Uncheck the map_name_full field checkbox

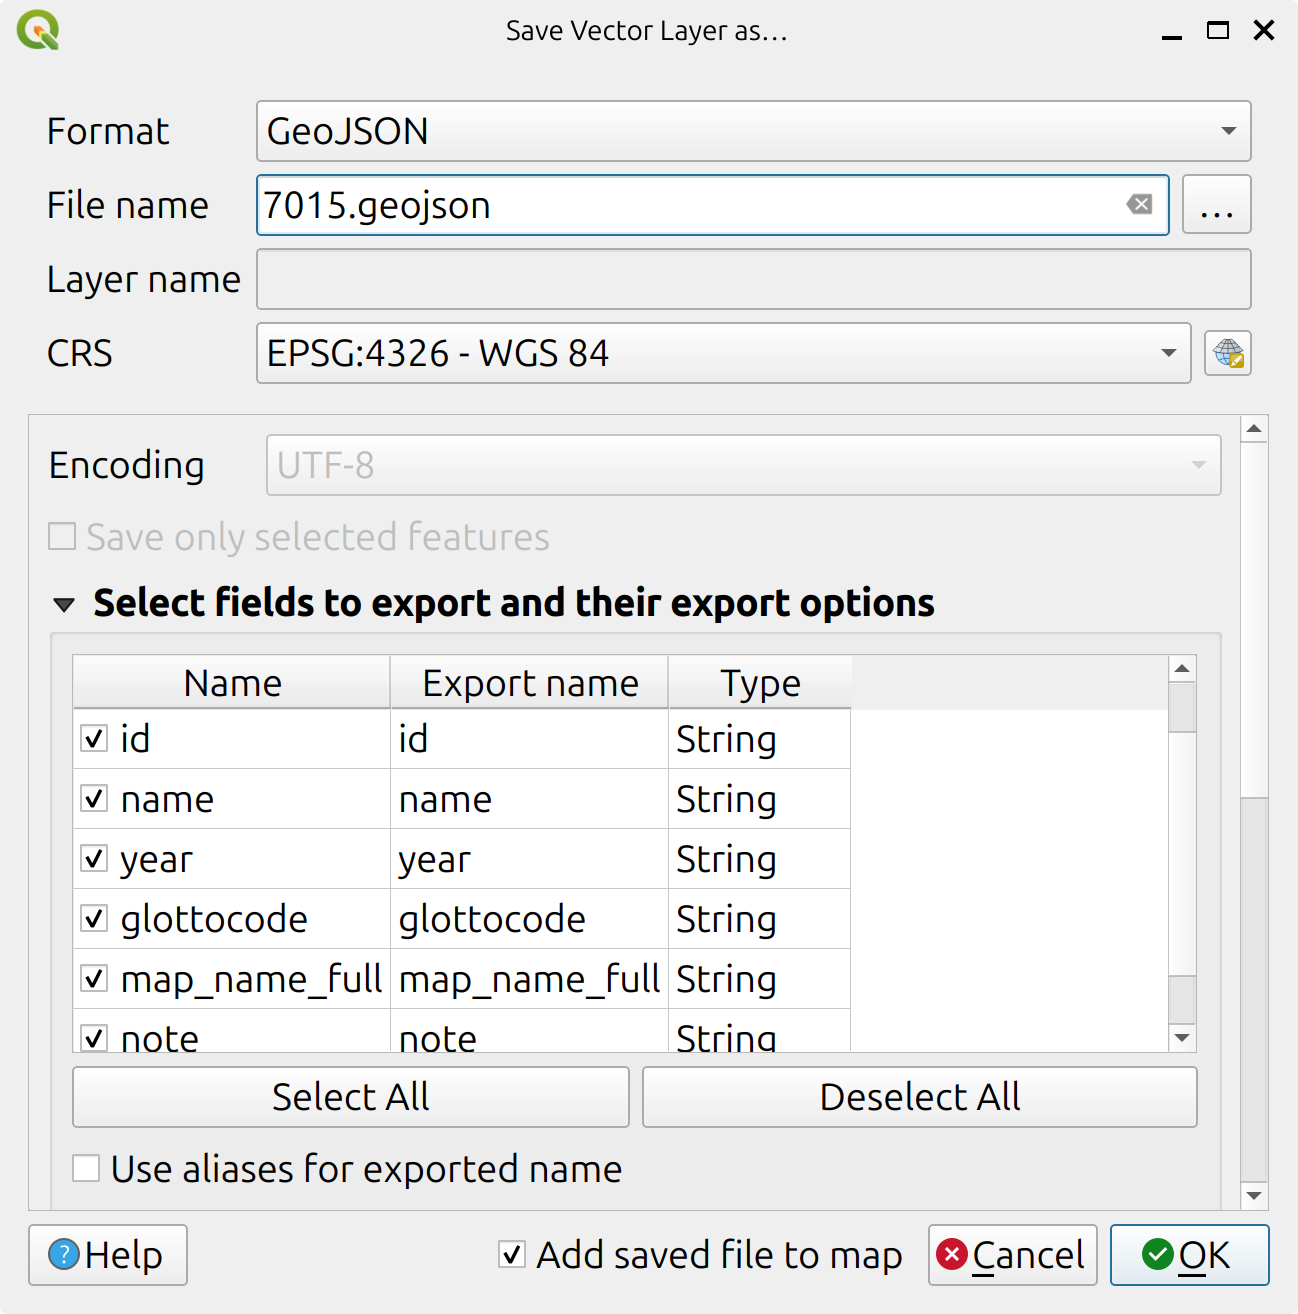tap(93, 979)
